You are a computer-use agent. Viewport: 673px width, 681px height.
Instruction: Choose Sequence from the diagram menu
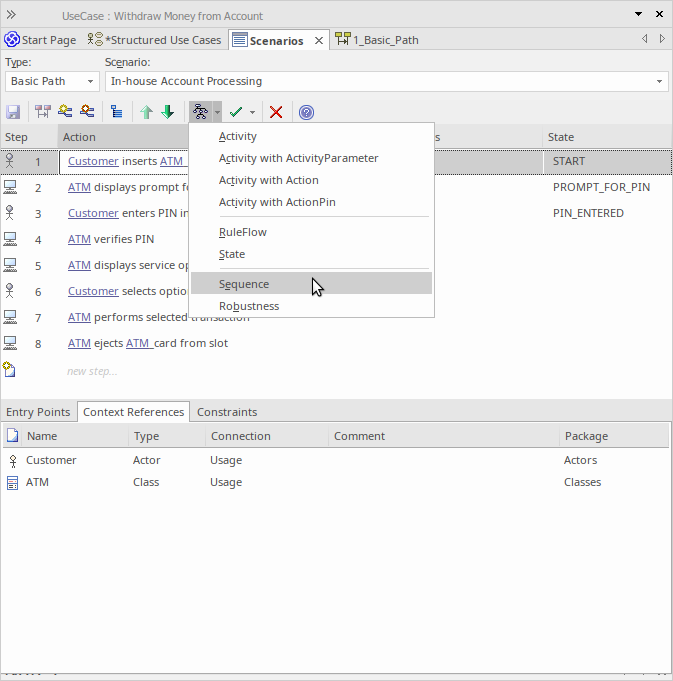(x=244, y=284)
